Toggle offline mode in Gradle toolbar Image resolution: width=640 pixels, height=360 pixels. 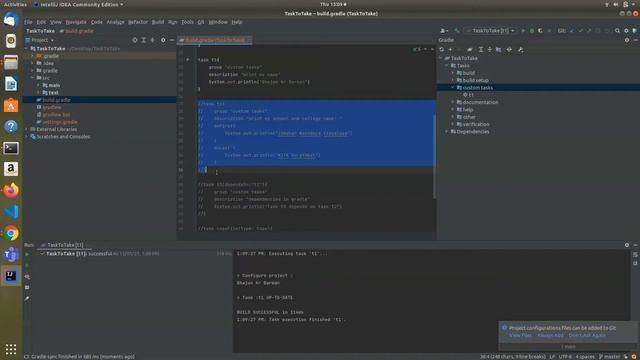point(509,49)
